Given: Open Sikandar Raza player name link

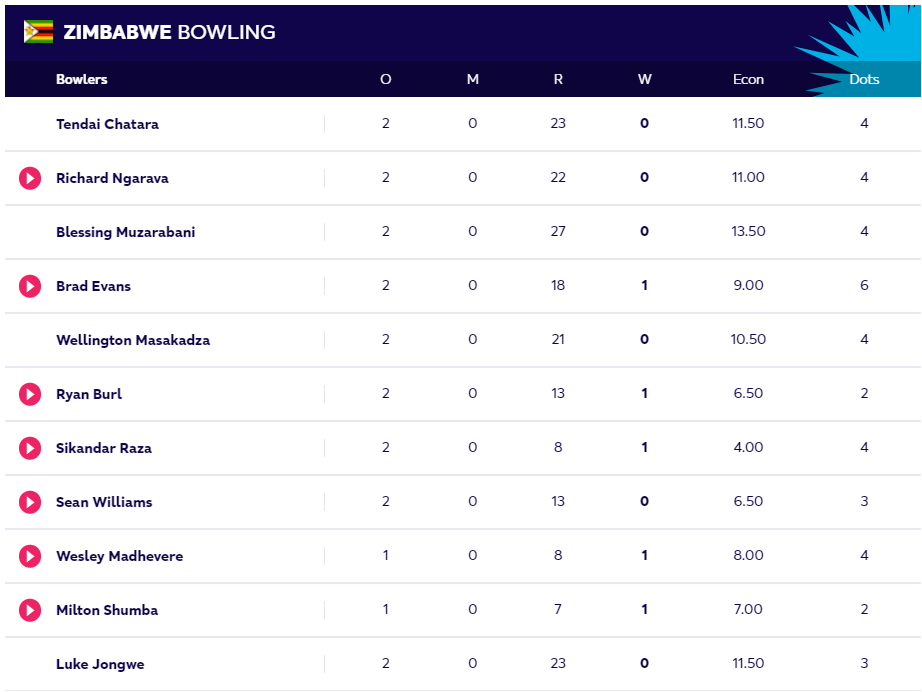Looking at the screenshot, I should (104, 448).
